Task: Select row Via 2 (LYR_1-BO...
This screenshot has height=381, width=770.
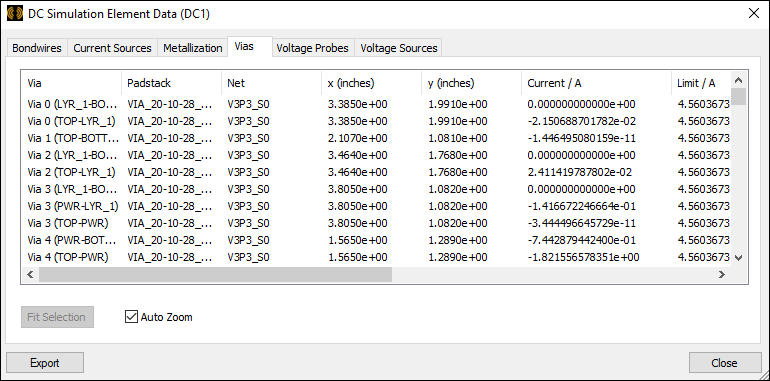Action: pyautogui.click(x=376, y=155)
